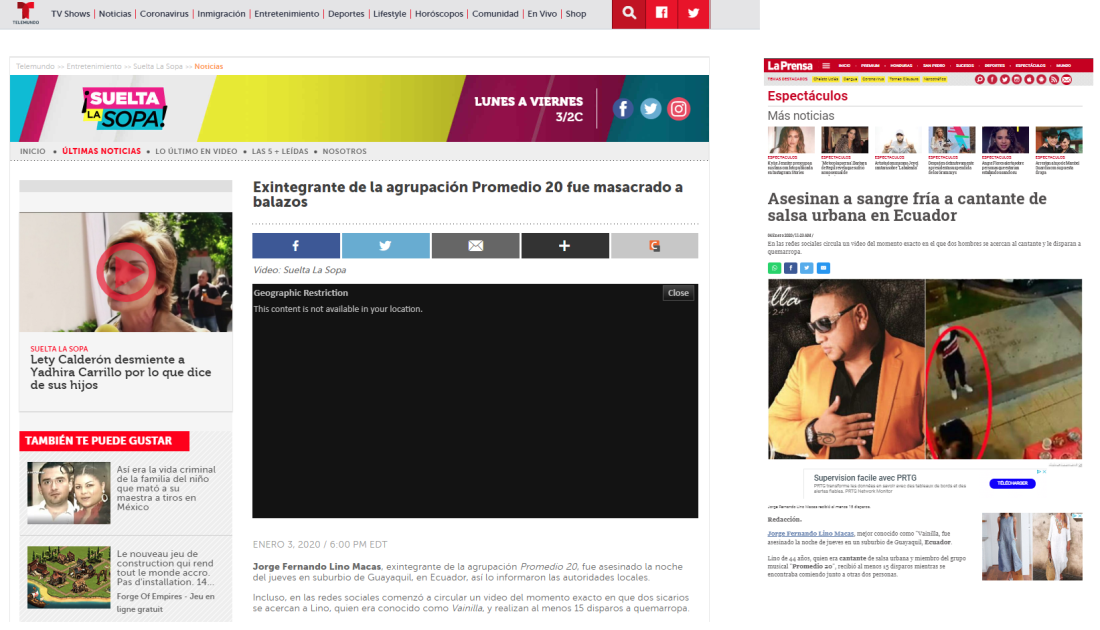Viewport: 1100px width, 630px height.
Task: Open Mundo in La Prensa top menu
Action: [1064, 66]
